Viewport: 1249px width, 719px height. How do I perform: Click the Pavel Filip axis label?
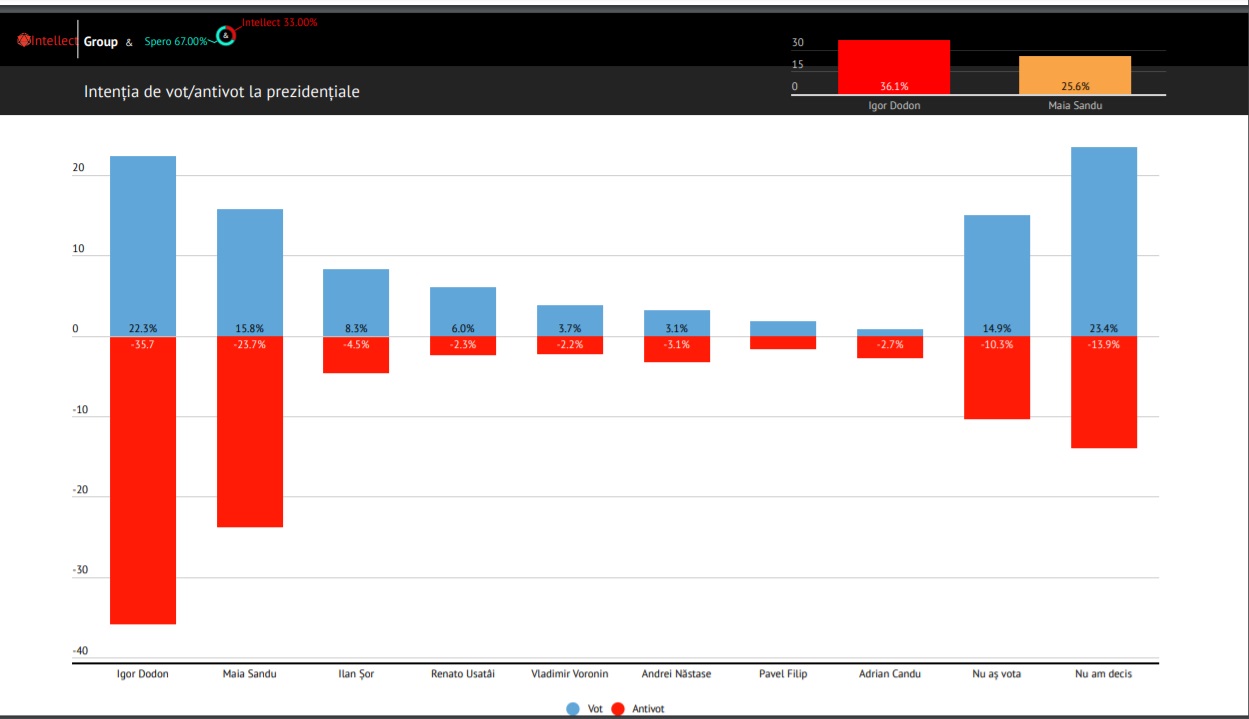(783, 674)
